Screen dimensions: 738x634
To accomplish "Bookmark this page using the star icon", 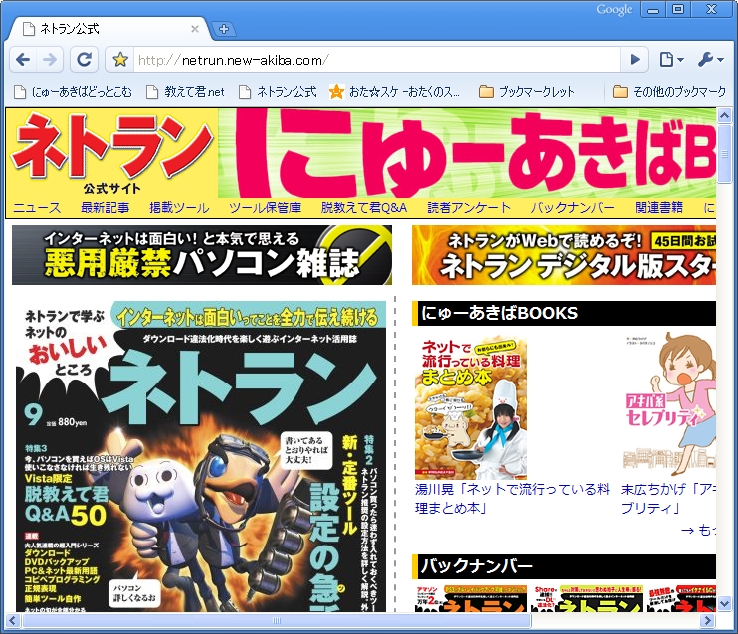I will click(x=120, y=60).
